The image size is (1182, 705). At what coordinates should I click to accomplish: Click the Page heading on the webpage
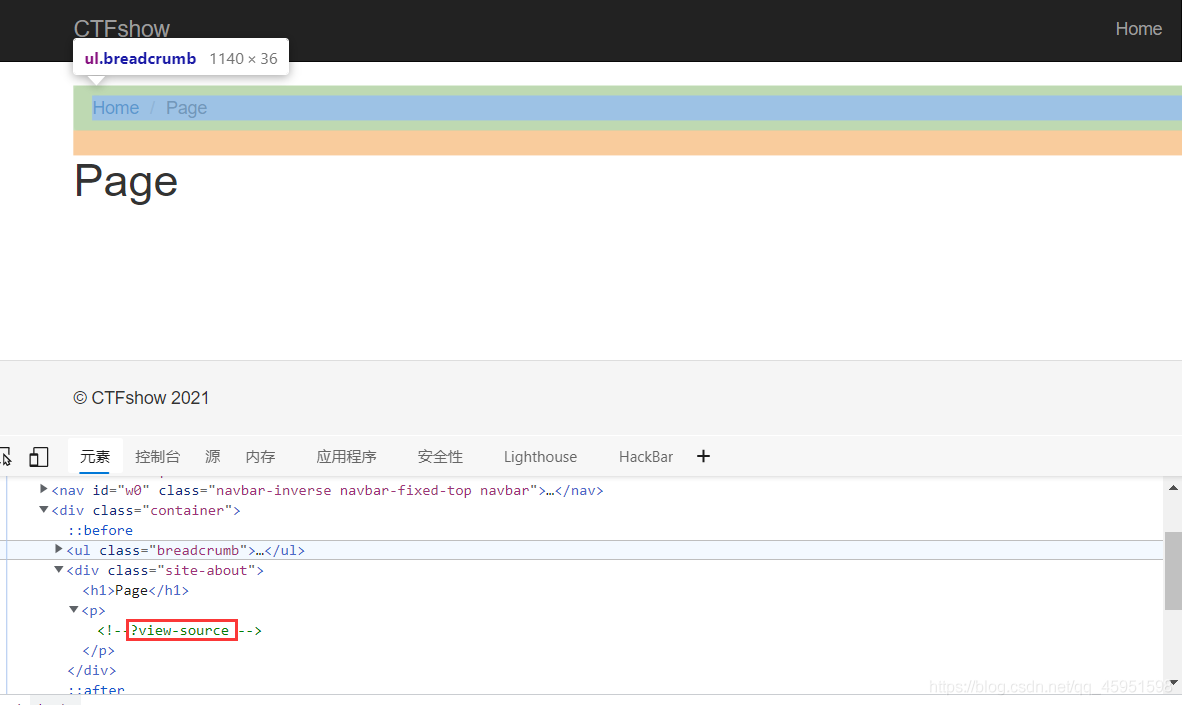(x=126, y=182)
